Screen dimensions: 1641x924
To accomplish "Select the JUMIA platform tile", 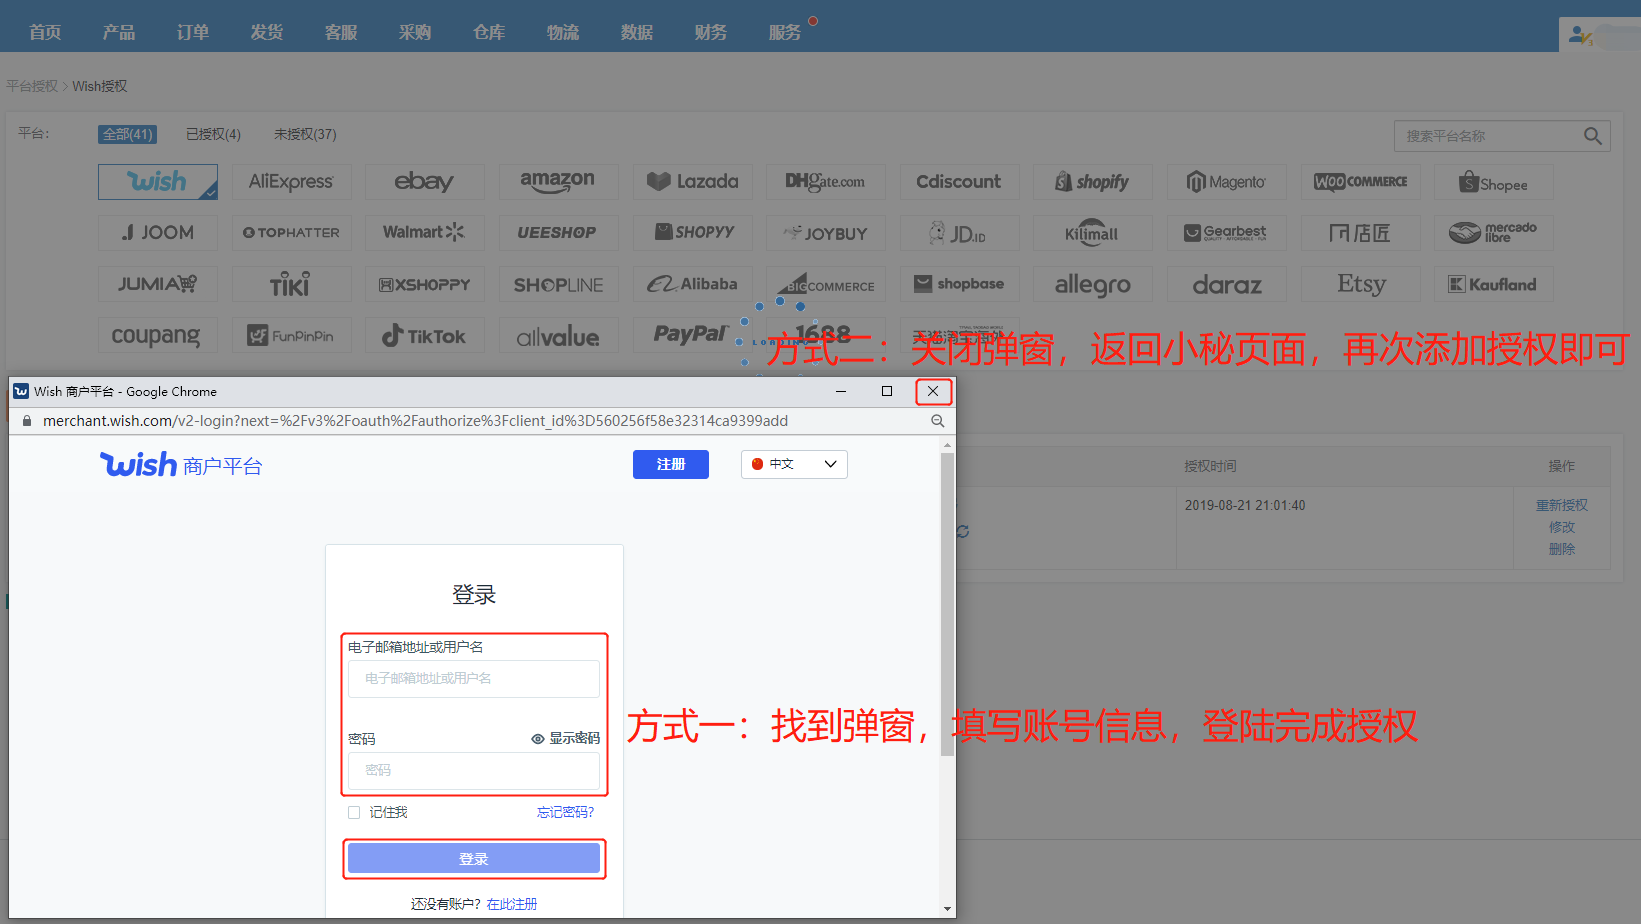I will click(x=158, y=284).
